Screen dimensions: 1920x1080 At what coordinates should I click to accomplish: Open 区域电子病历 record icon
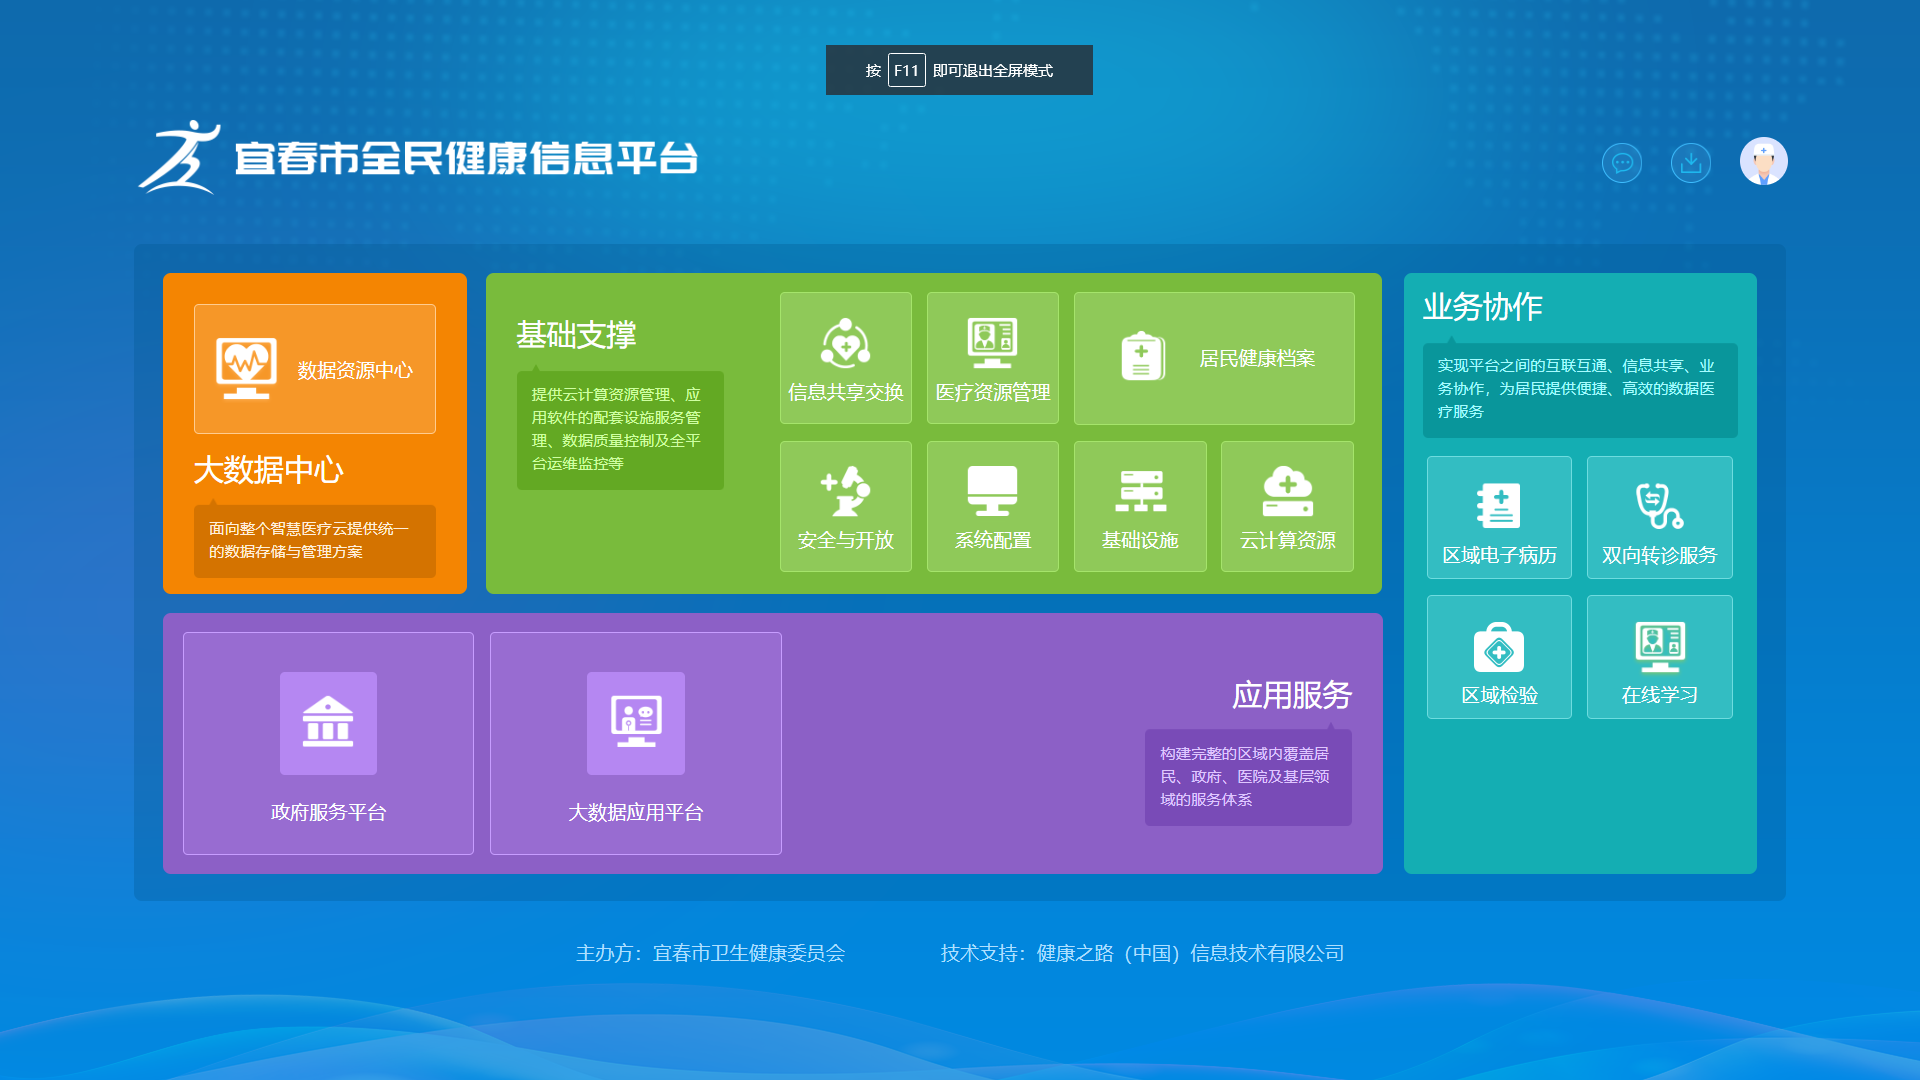click(x=1499, y=506)
